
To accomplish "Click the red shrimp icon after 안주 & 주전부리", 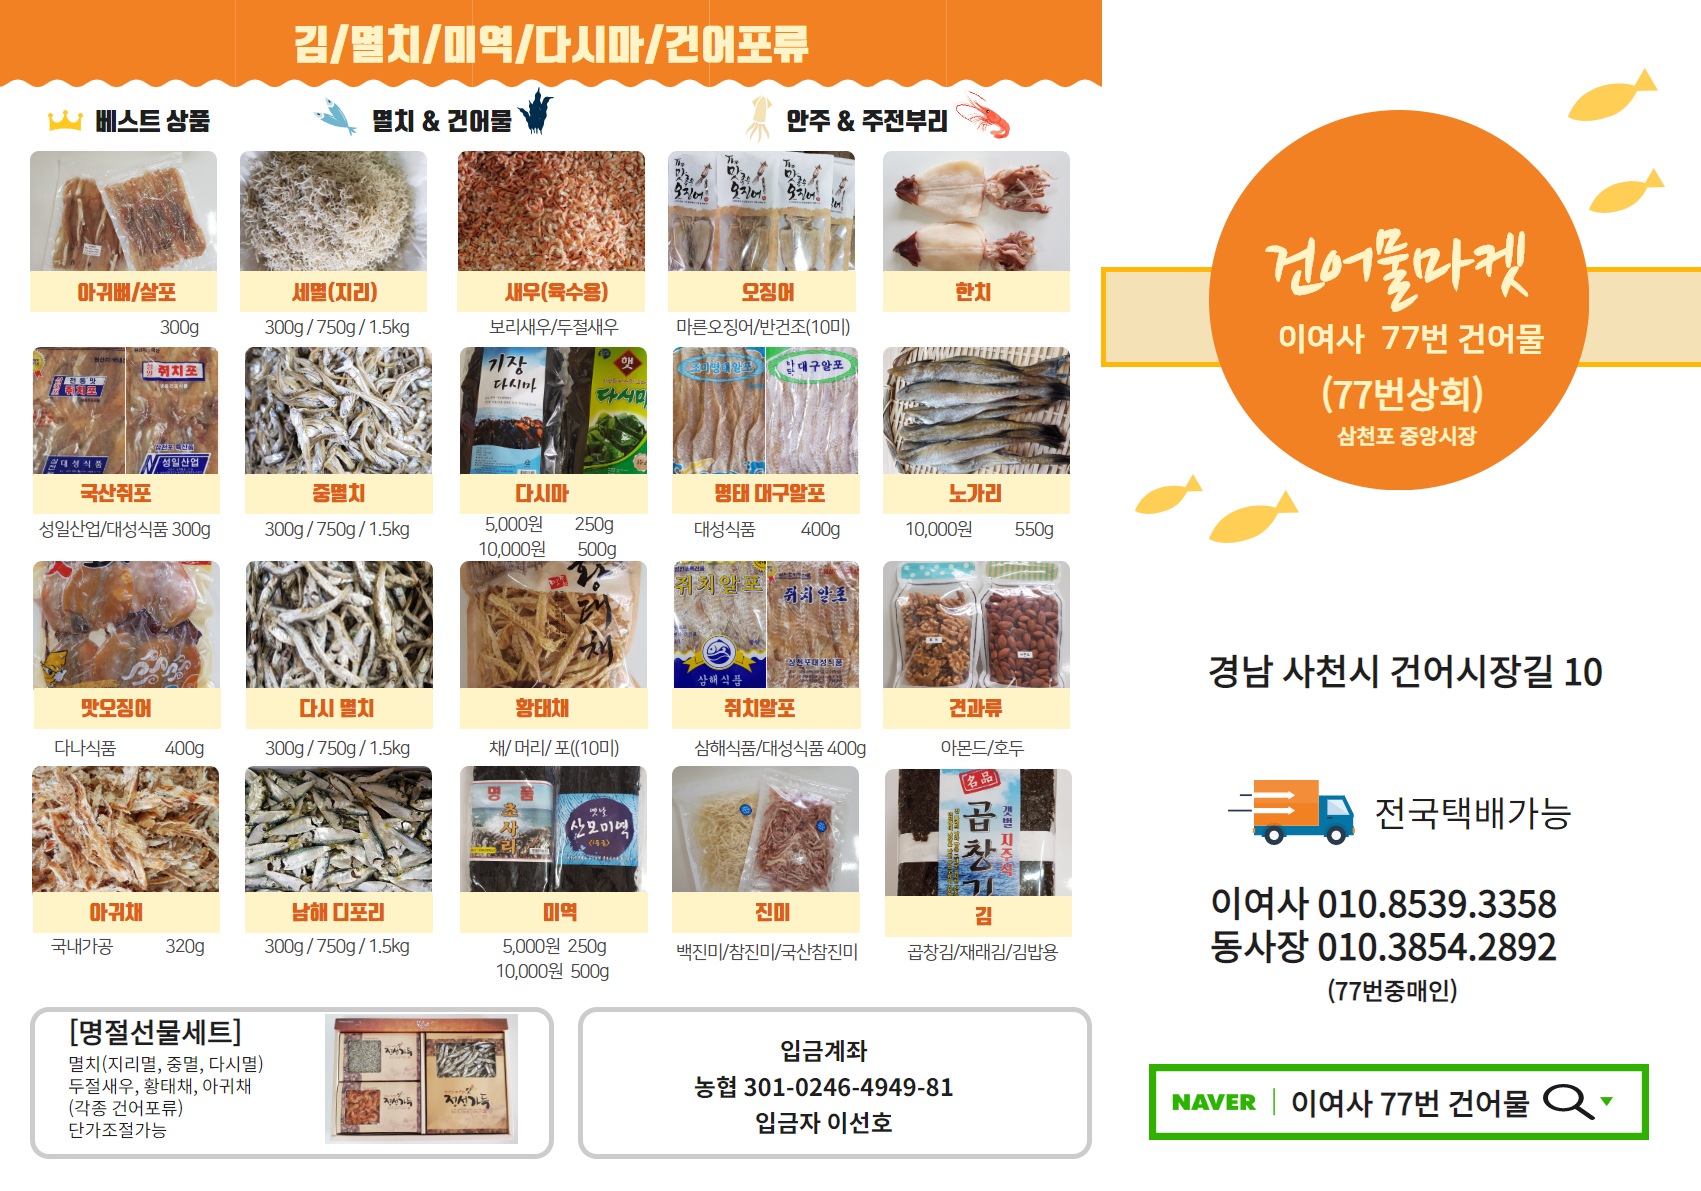I will pos(983,115).
